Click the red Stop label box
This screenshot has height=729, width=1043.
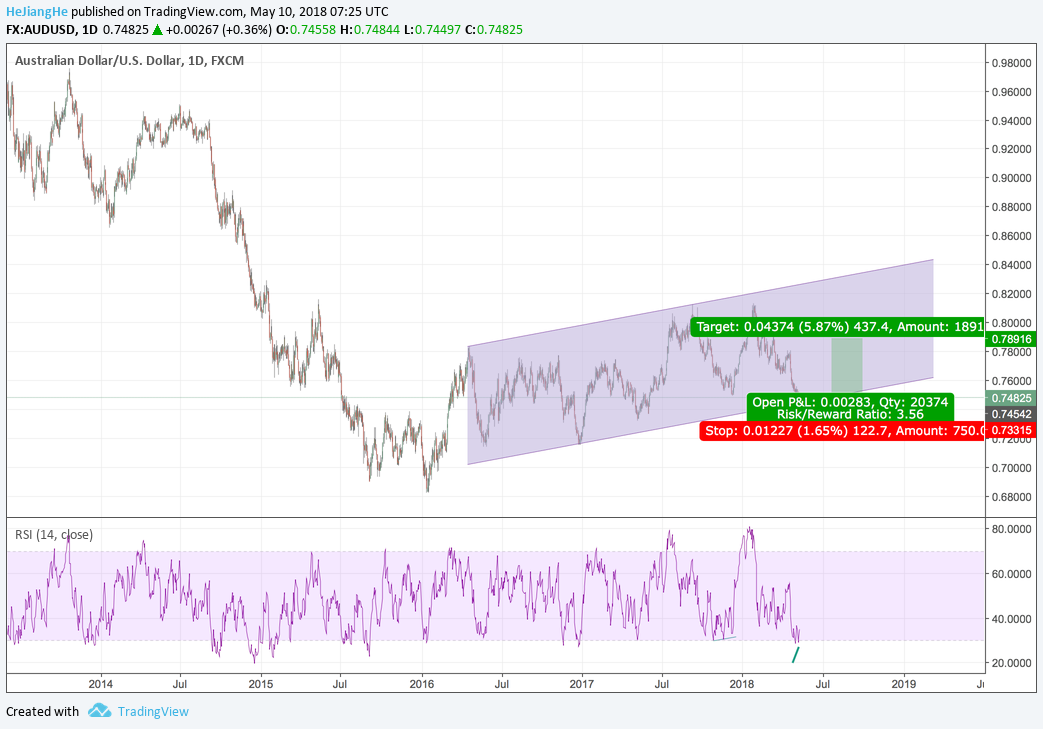point(842,431)
